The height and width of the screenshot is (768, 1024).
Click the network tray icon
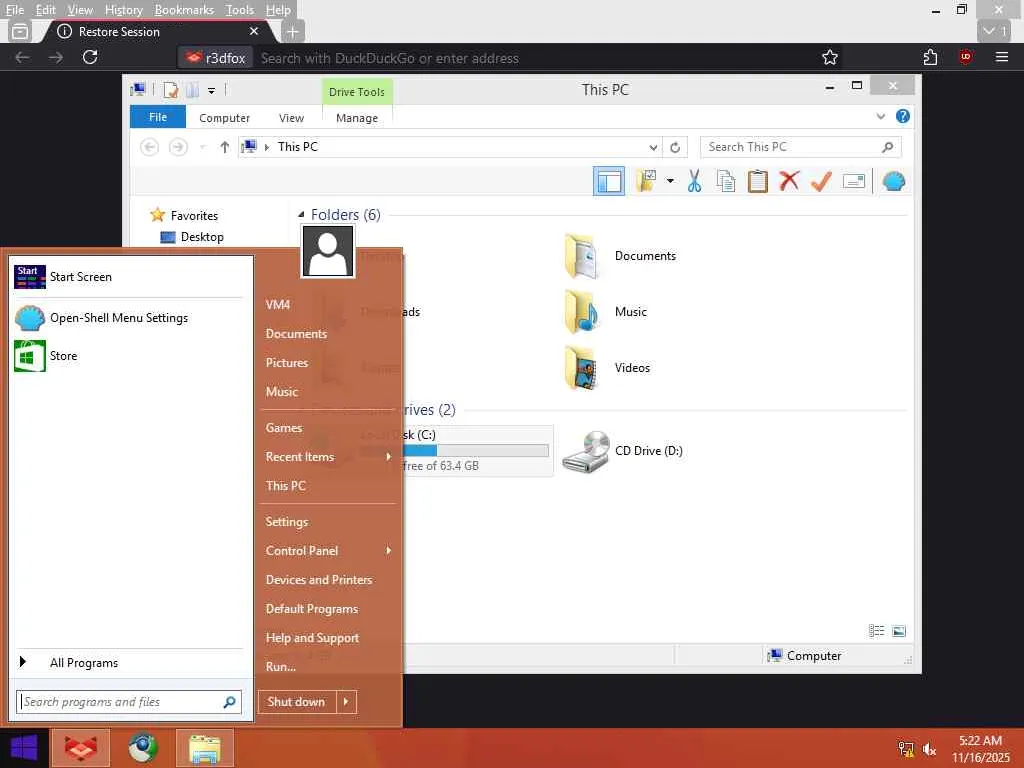(x=906, y=749)
